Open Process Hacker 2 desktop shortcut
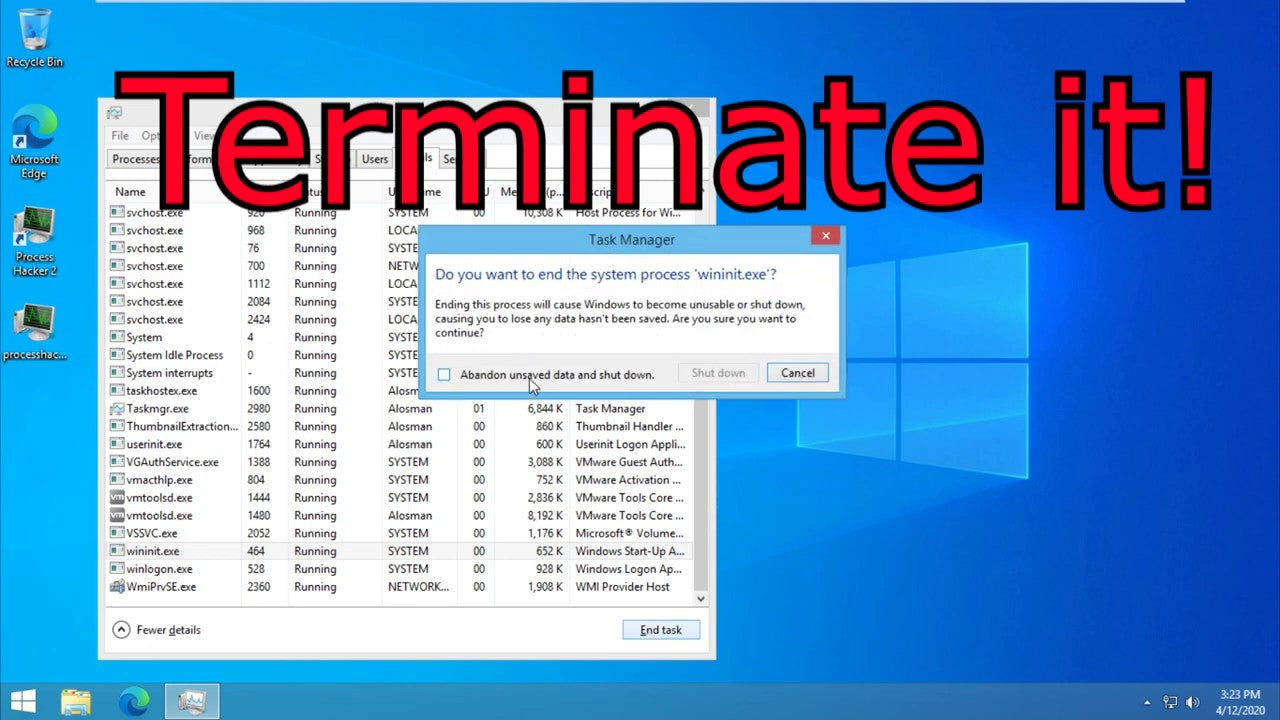 point(34,240)
